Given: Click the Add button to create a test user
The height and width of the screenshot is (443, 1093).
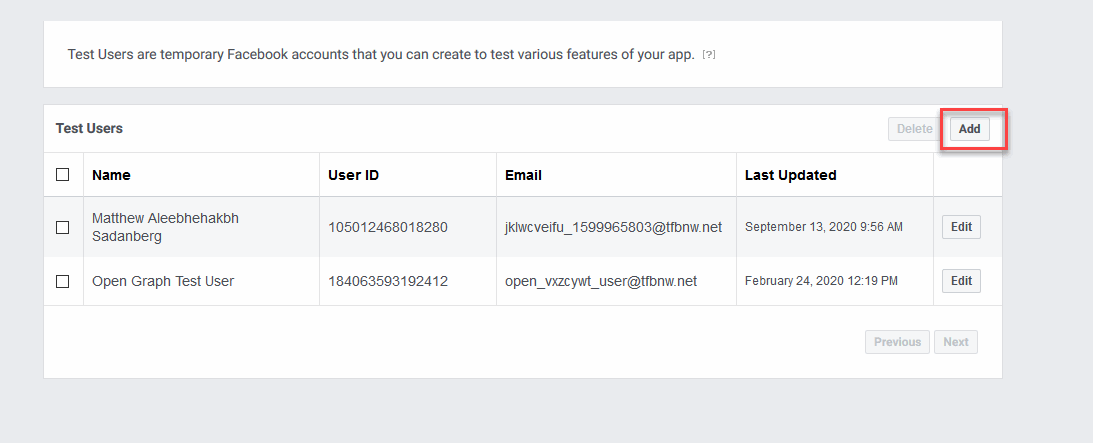Looking at the screenshot, I should pyautogui.click(x=970, y=129).
